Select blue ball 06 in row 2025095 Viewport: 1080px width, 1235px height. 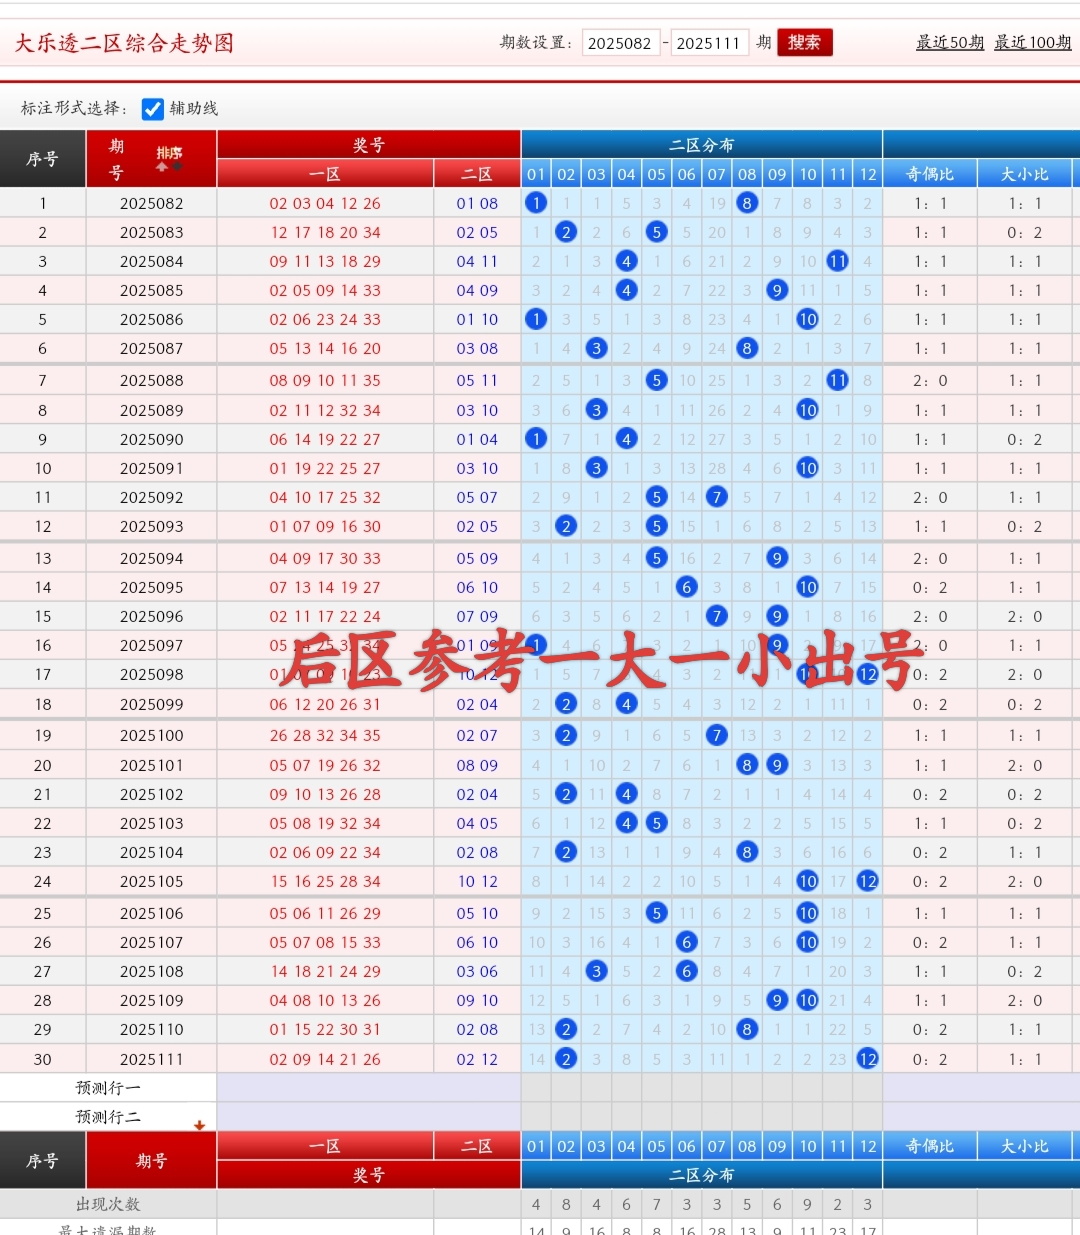(686, 587)
